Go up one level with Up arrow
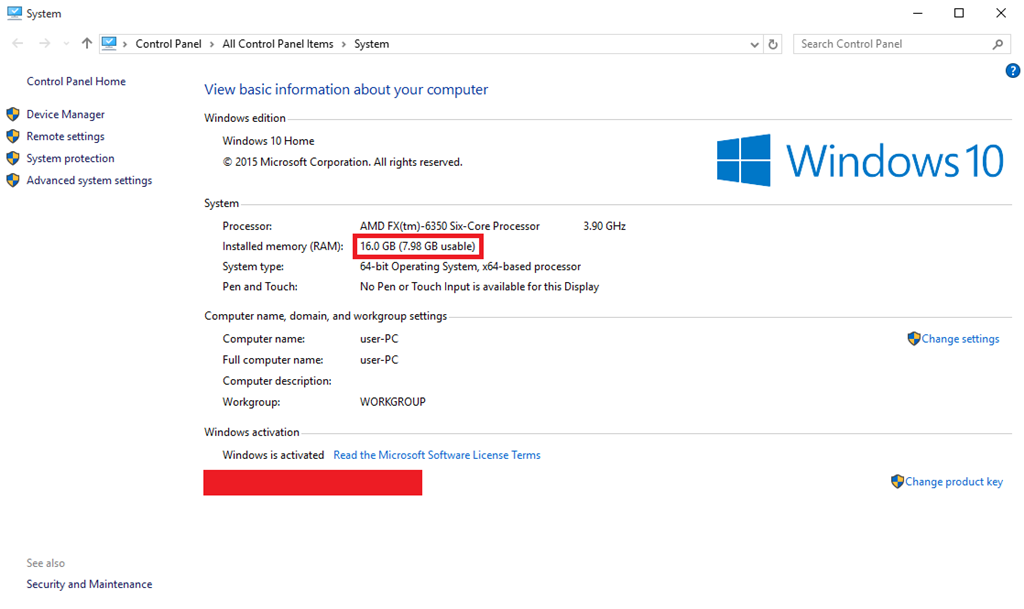The width and height of the screenshot is (1024, 609). click(86, 44)
